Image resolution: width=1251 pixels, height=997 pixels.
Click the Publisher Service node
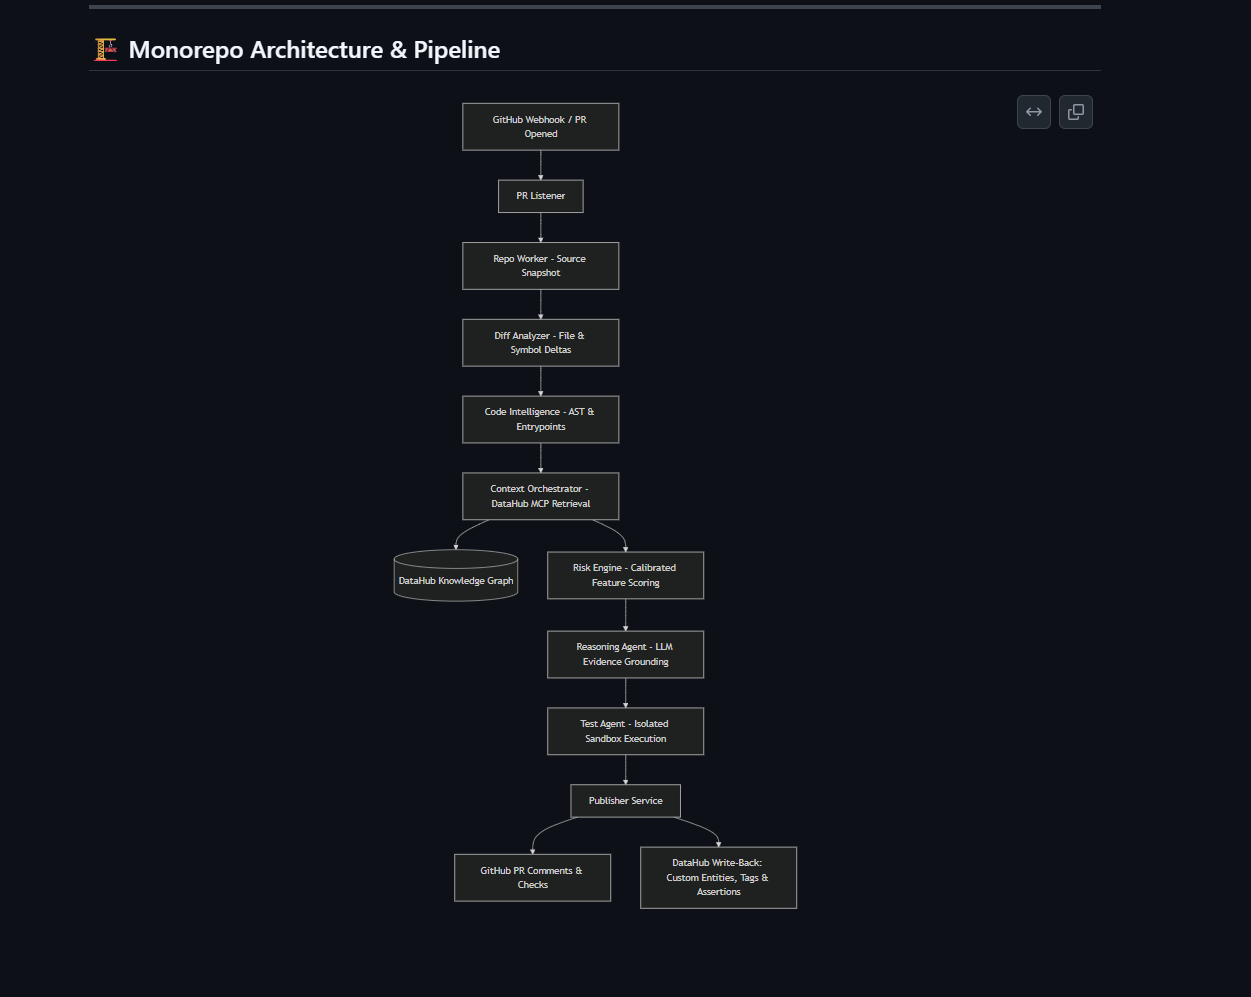pyautogui.click(x=625, y=801)
